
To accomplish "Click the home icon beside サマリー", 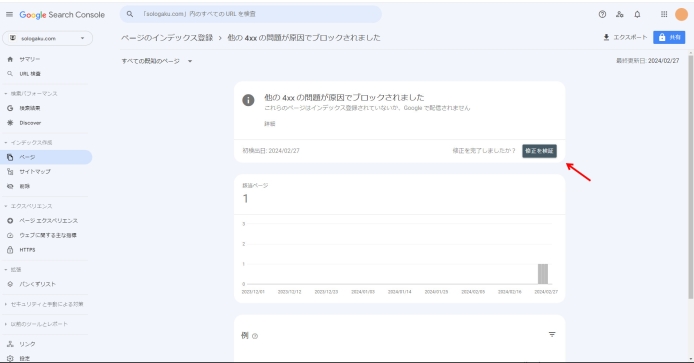I will pos(10,59).
